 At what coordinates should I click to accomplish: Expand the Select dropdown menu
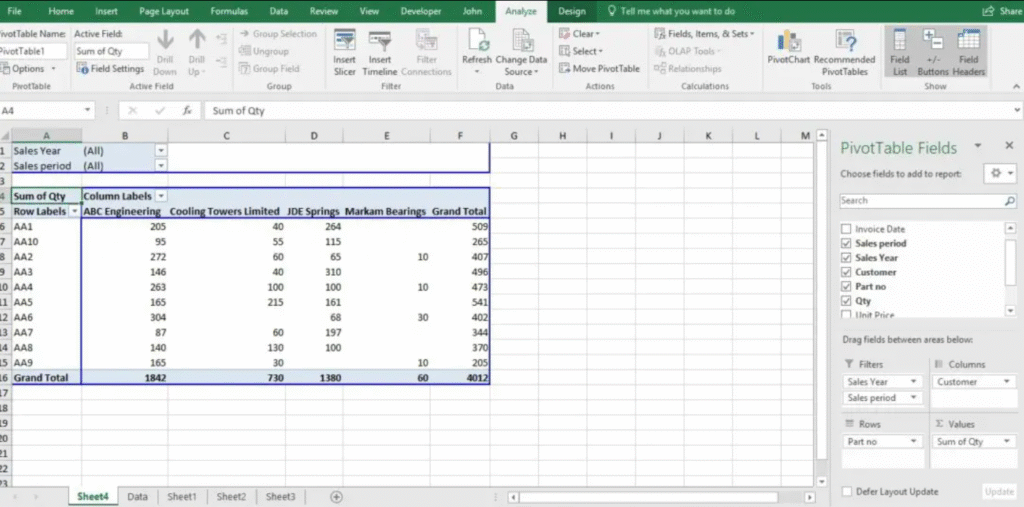[581, 51]
